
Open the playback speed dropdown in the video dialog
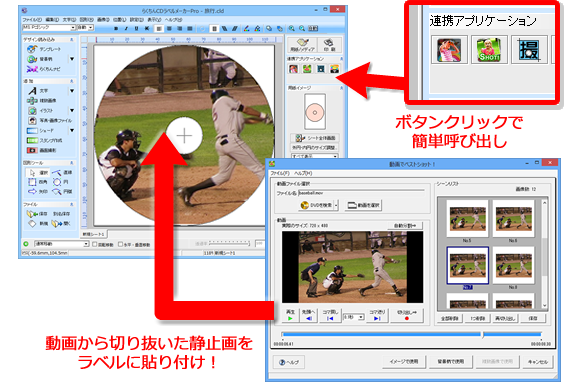coord(361,317)
